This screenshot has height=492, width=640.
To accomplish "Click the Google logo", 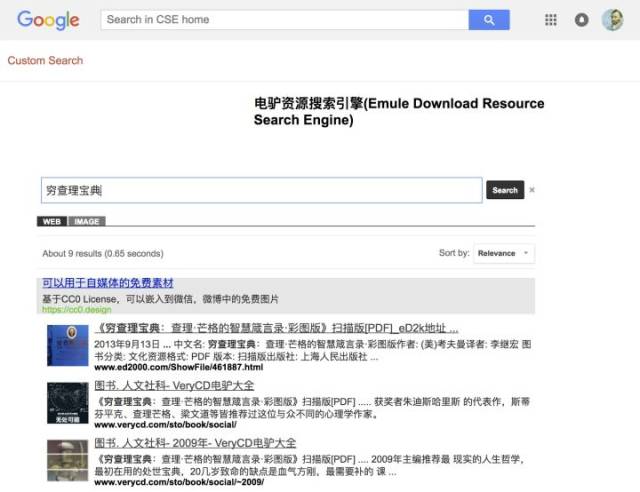I will coord(48,20).
